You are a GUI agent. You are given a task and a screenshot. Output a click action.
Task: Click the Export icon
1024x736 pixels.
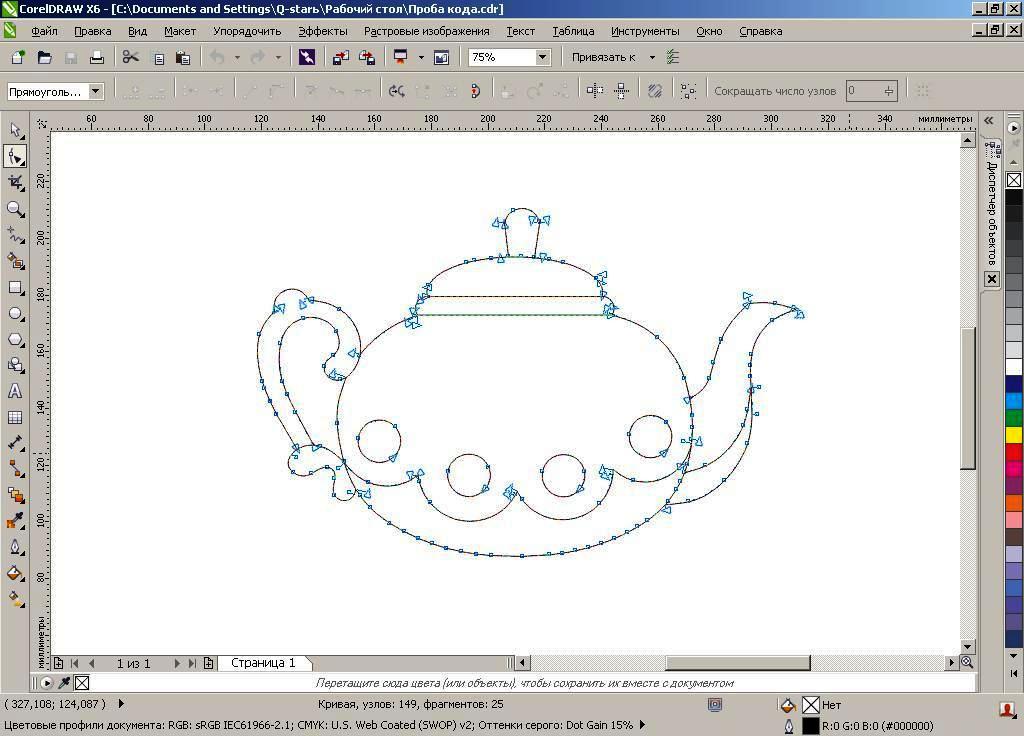click(367, 57)
